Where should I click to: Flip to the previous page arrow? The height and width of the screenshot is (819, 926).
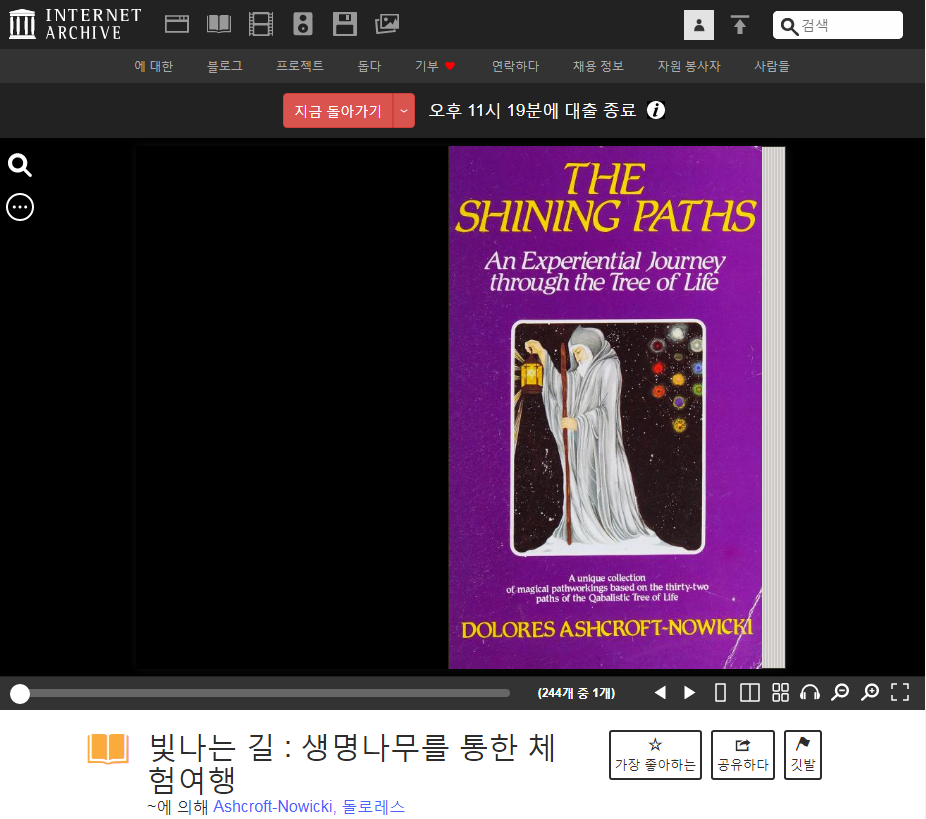(660, 692)
